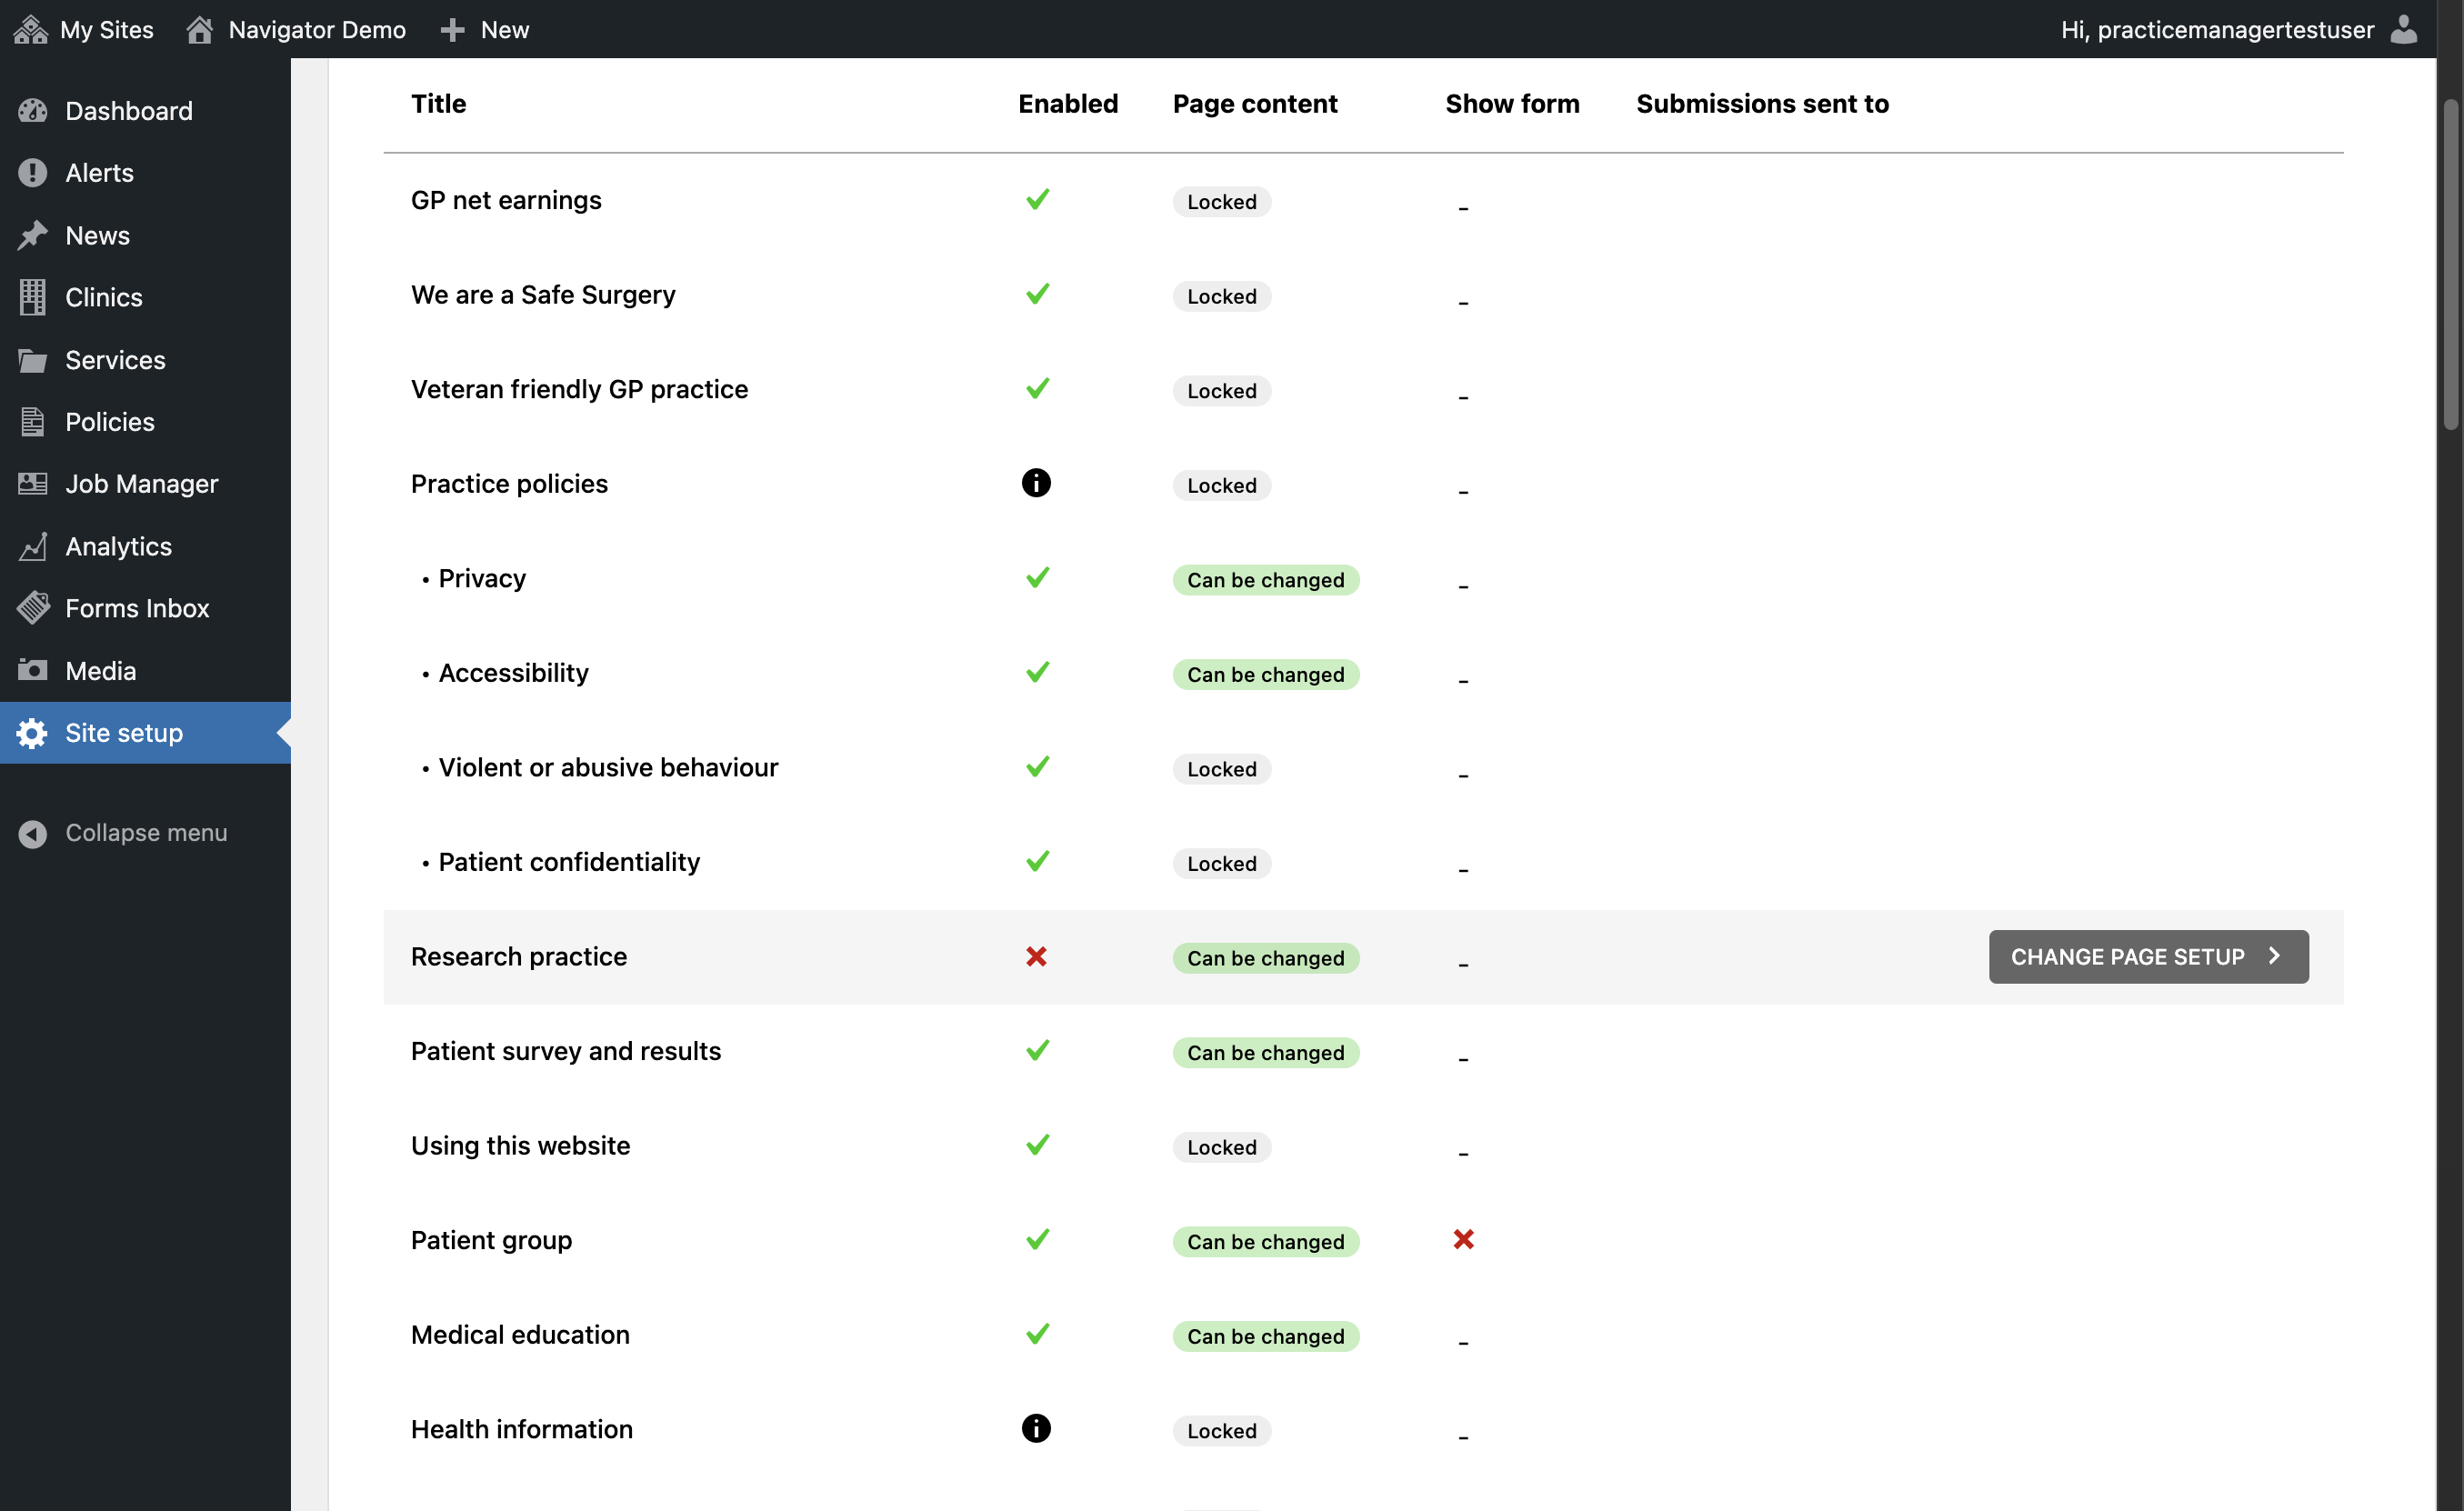Click the green tick for Privacy row
Viewport: 2464px width, 1511px height.
click(1037, 577)
